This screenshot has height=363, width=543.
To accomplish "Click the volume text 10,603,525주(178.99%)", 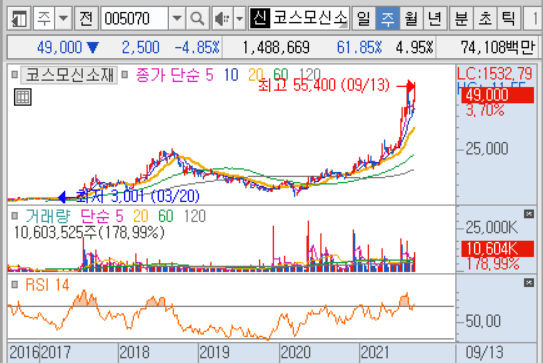I will (89, 232).
